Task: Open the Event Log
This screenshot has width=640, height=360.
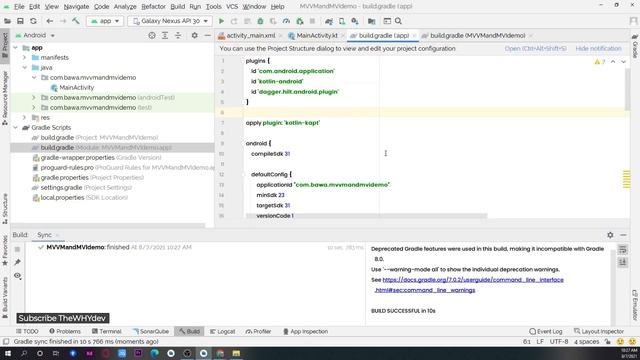Action: 545,331
